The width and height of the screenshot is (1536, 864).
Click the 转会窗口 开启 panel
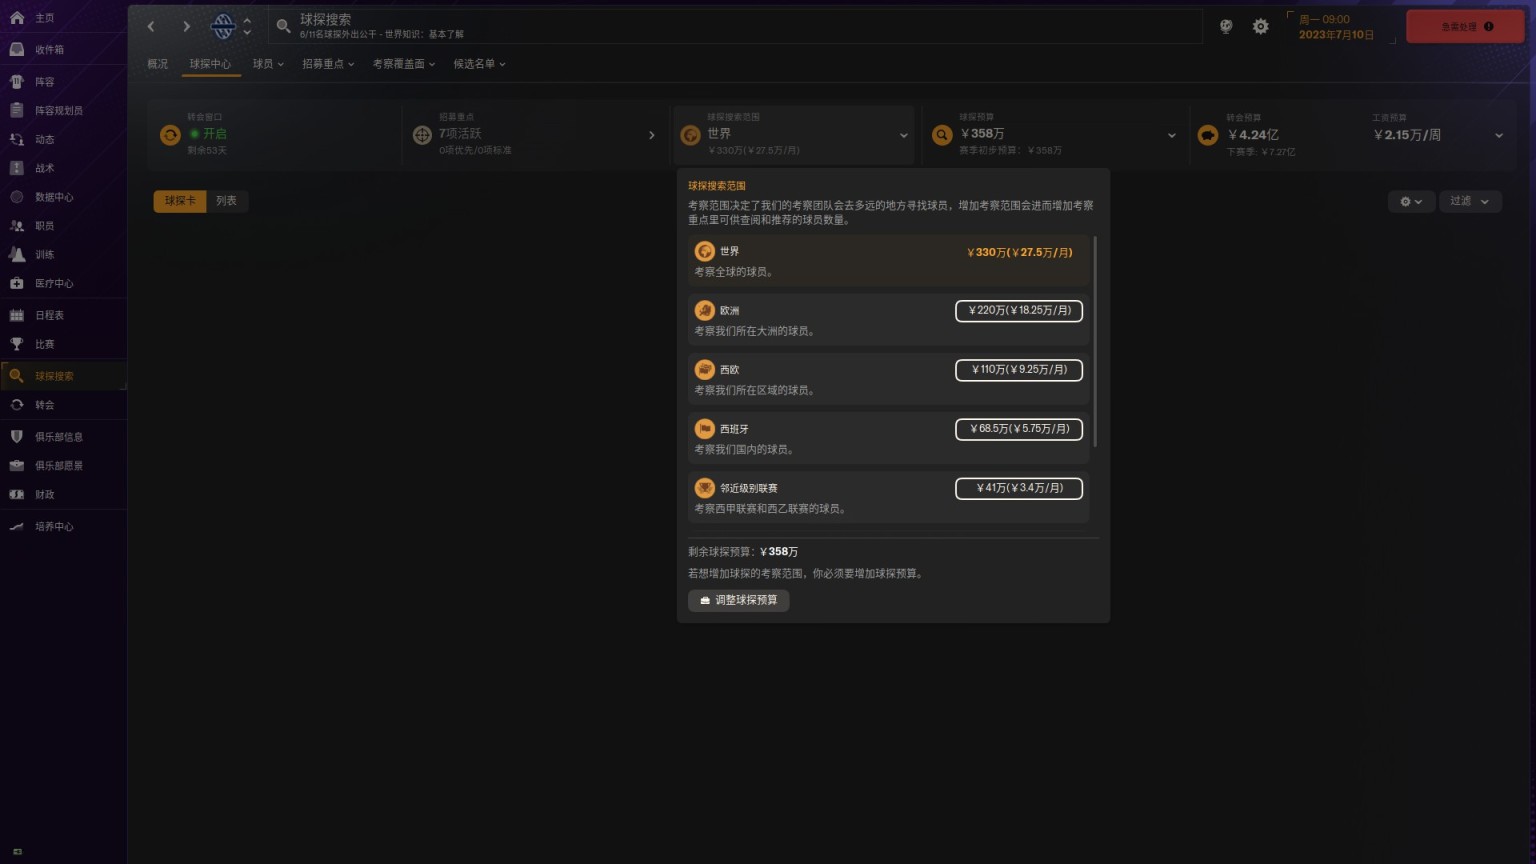pos(274,135)
